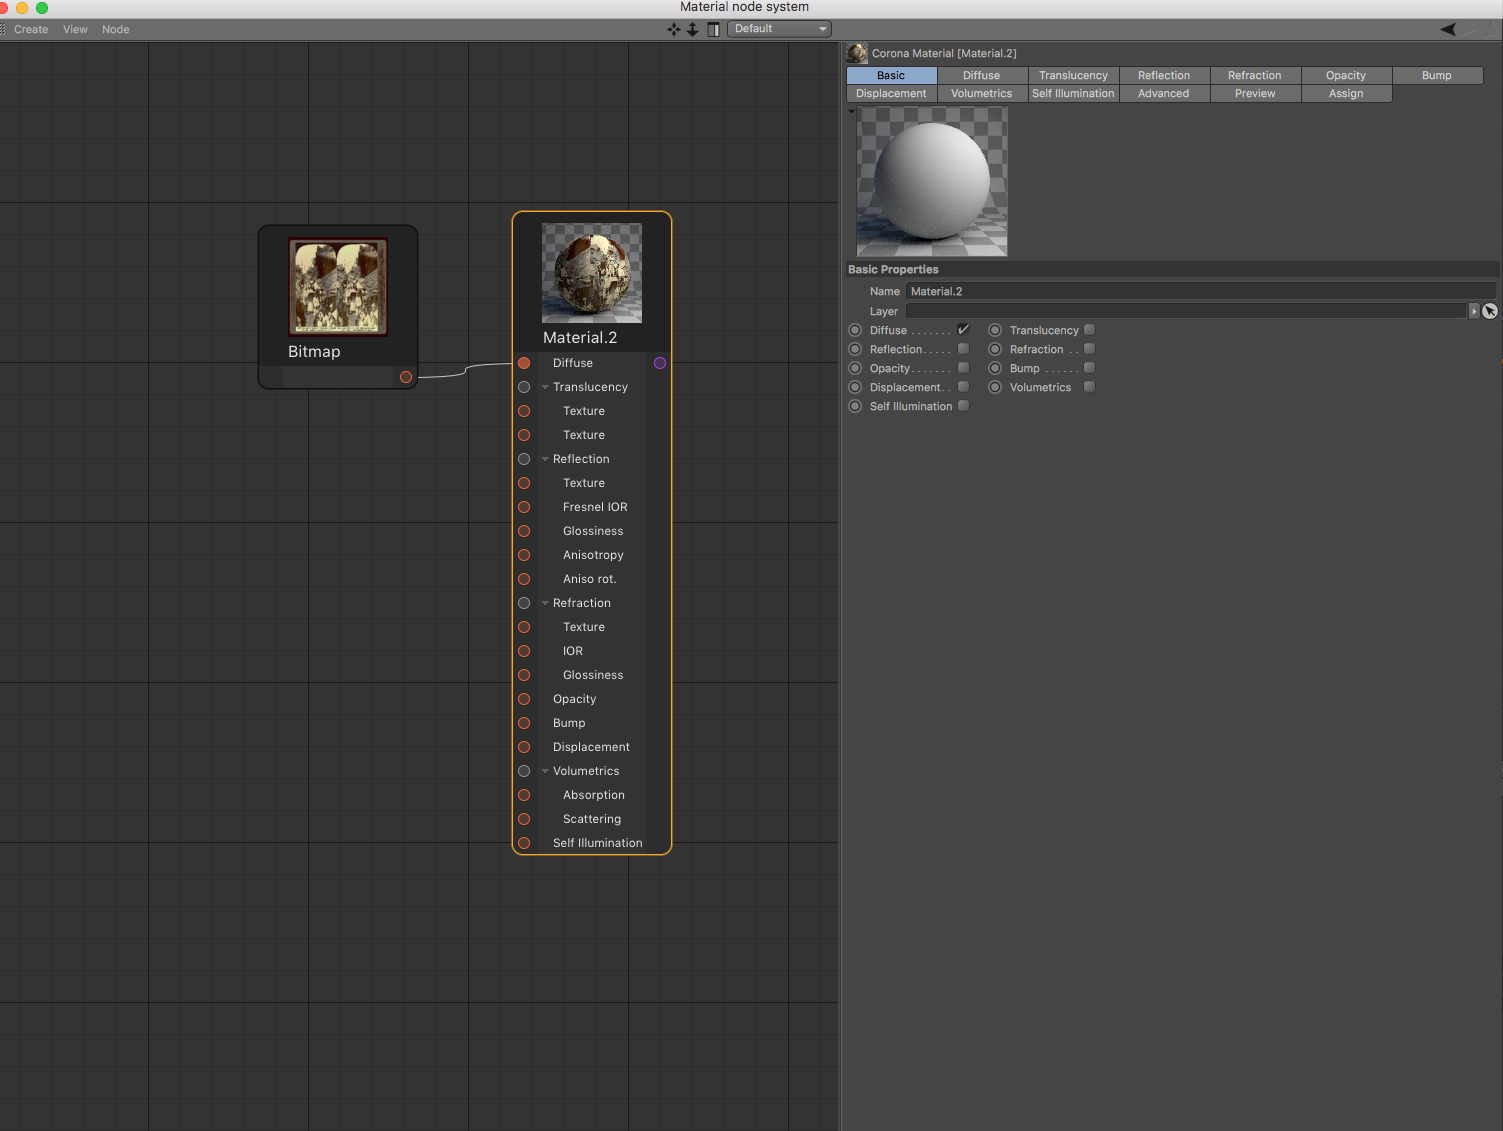Click the layer picker cursor icon

click(1489, 311)
